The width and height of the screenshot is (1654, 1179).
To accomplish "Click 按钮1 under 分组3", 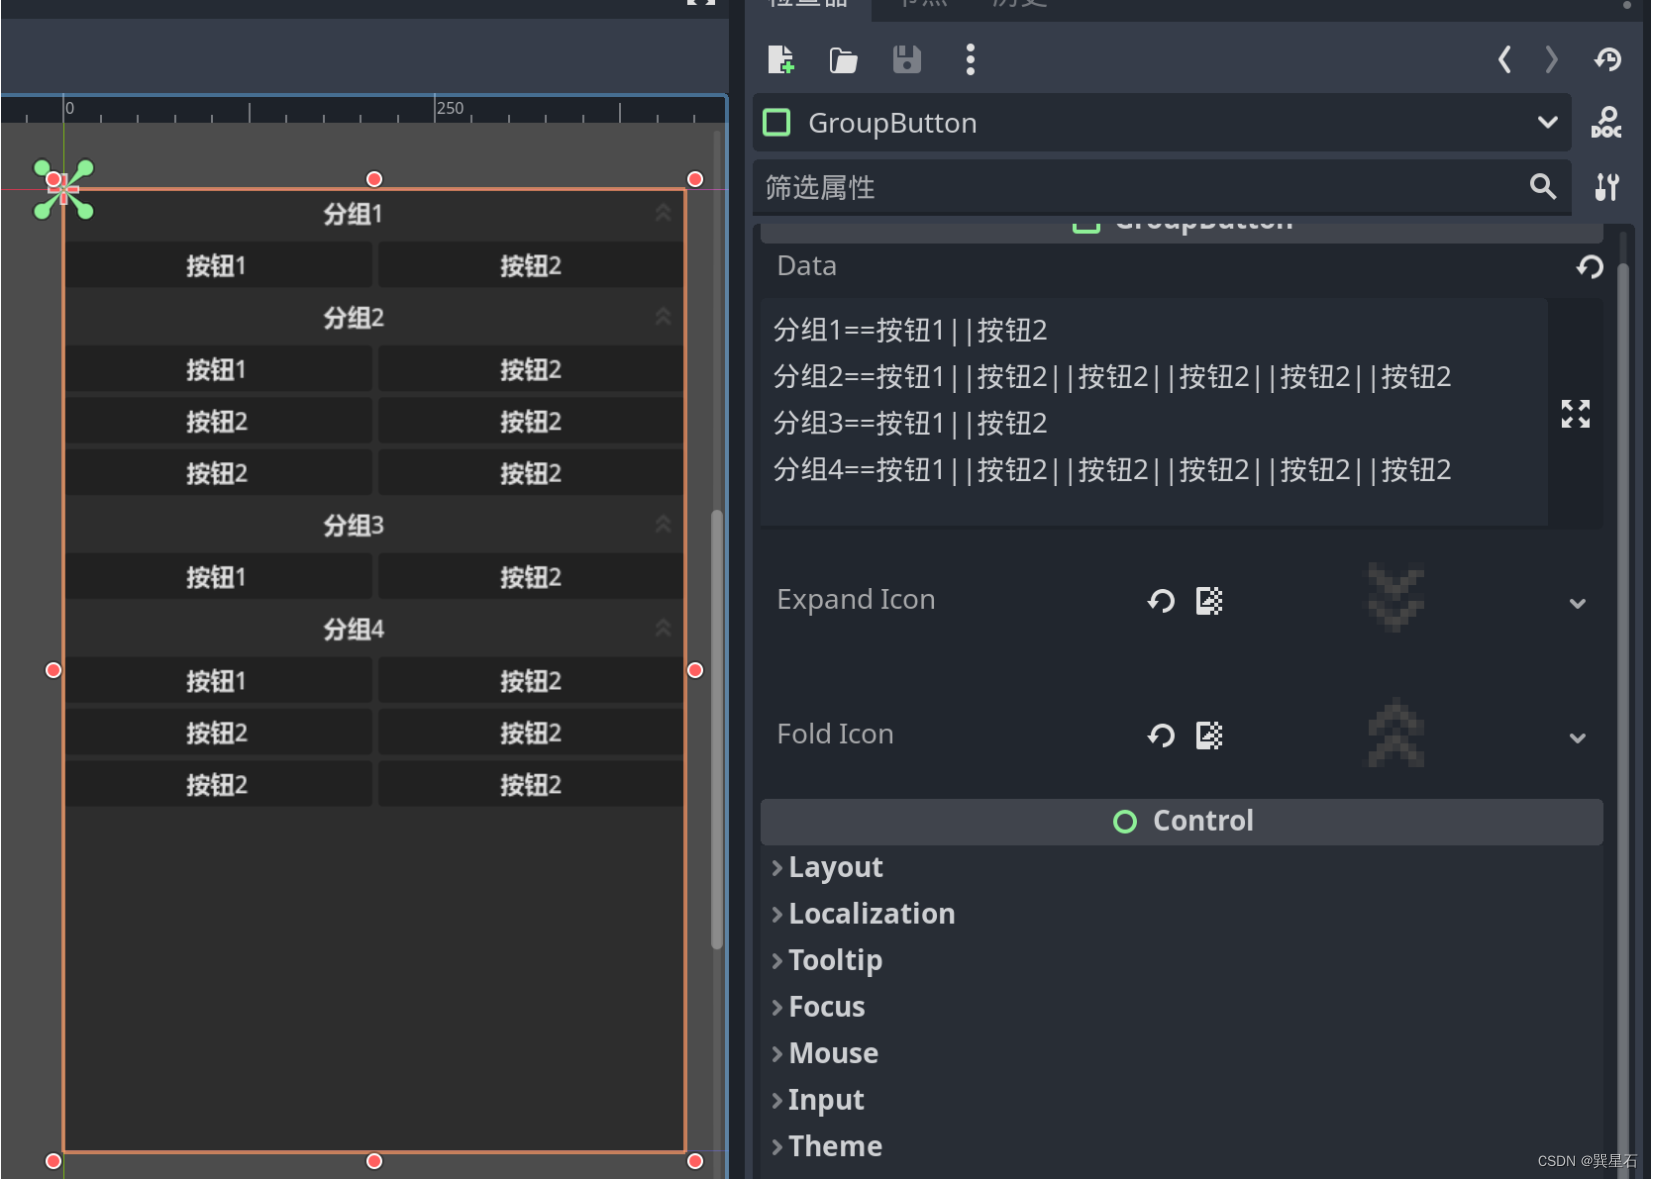I will coord(218,577).
